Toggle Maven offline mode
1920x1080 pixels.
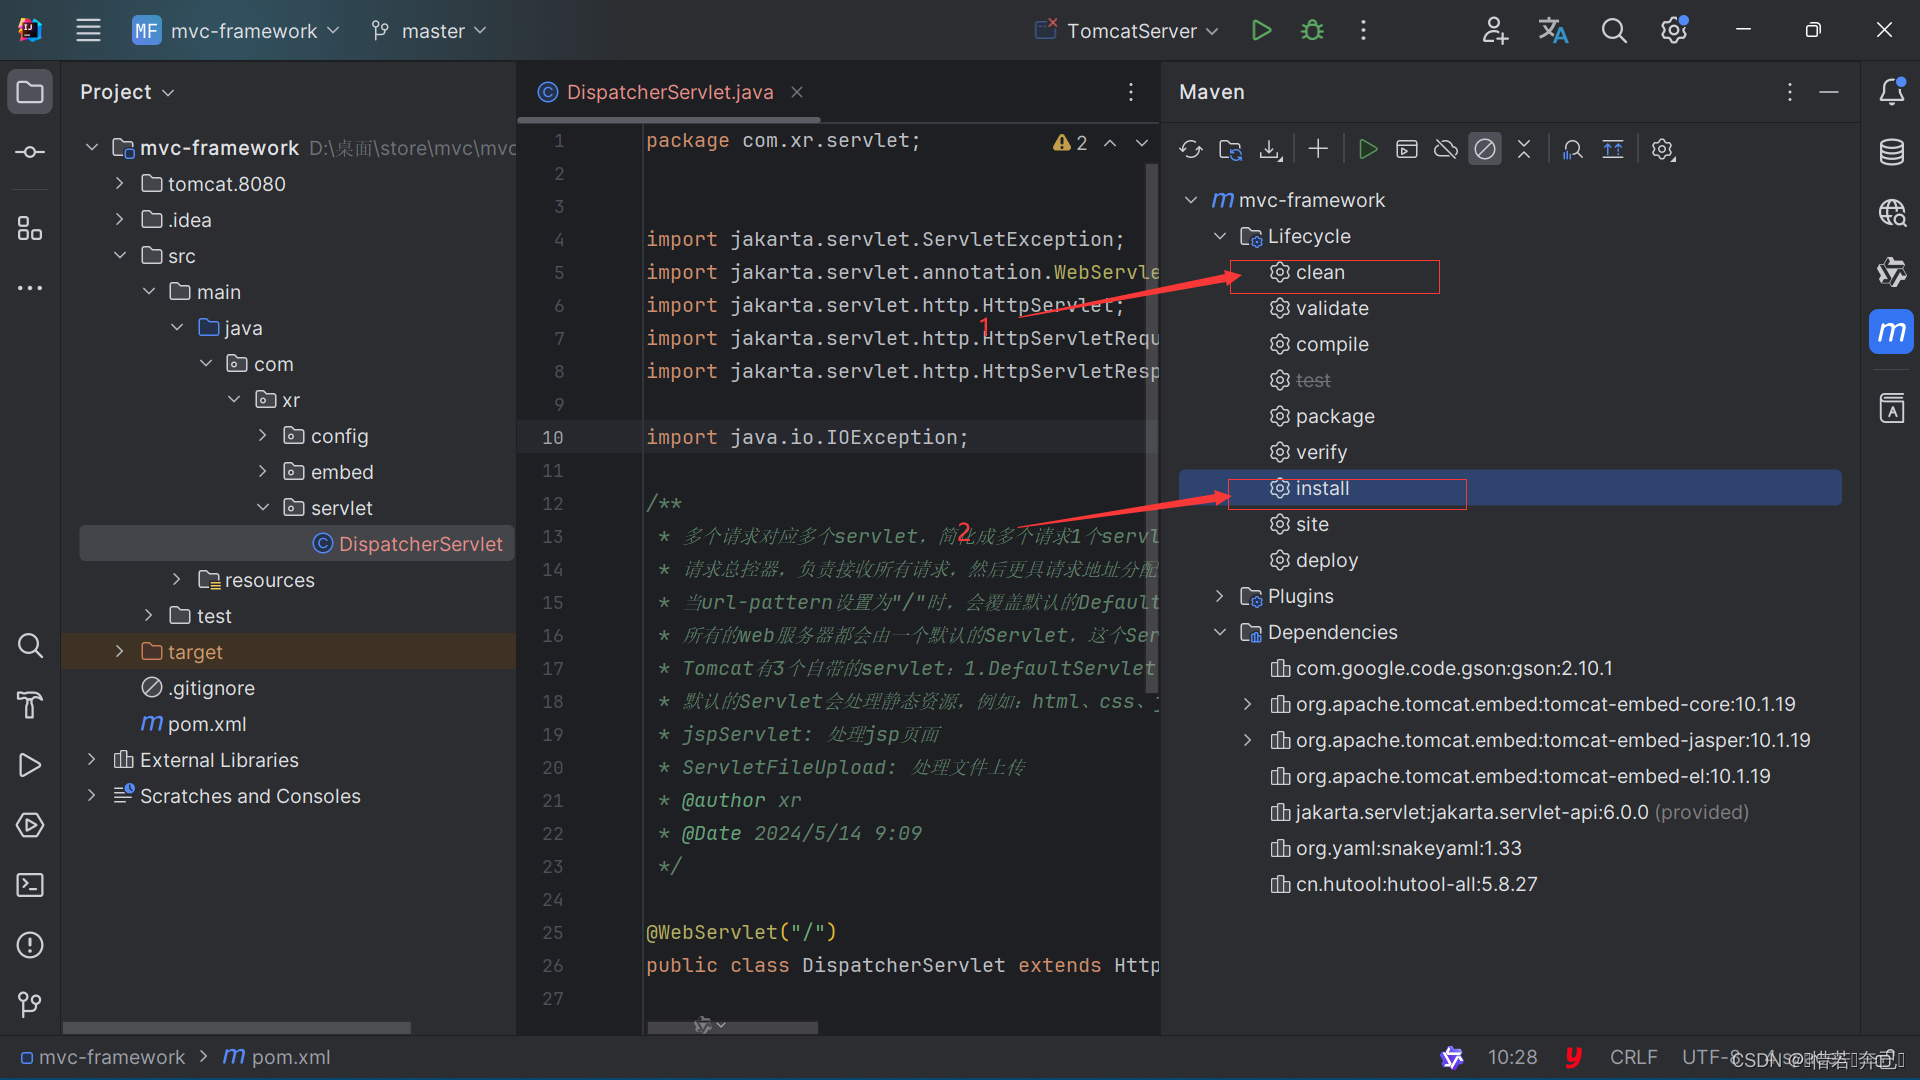coord(1445,149)
